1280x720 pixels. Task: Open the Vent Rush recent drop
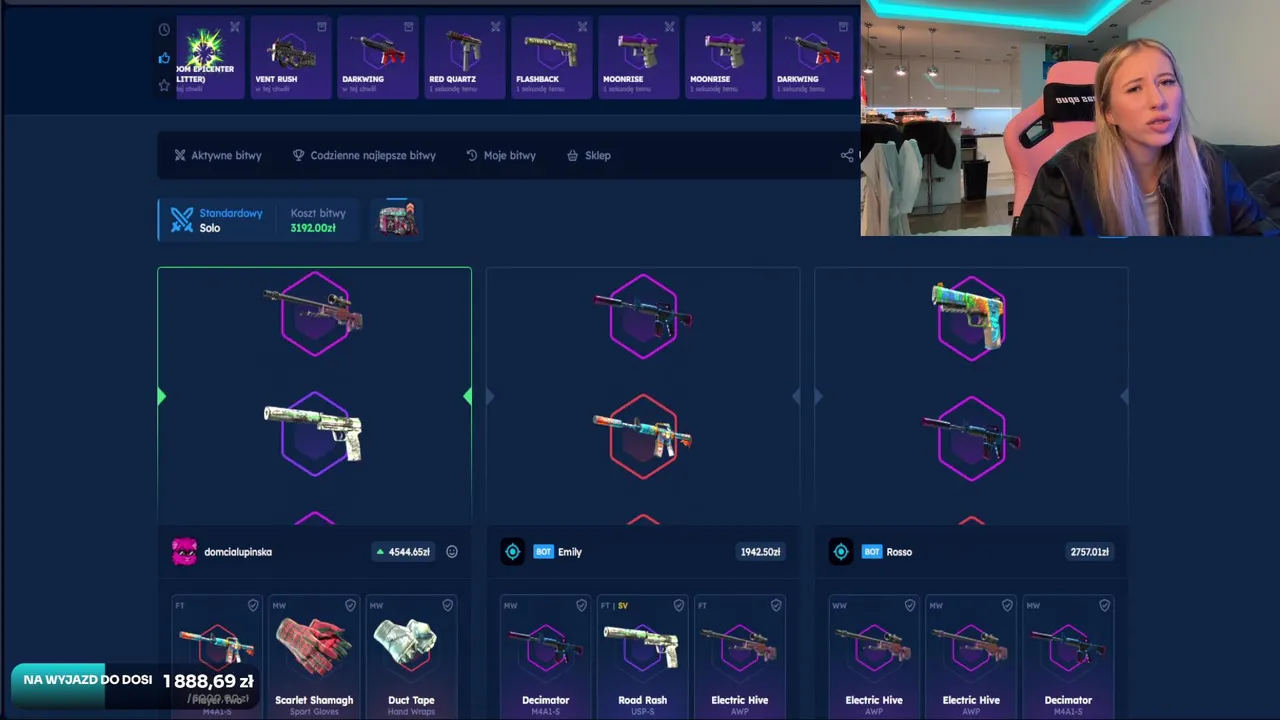pos(291,57)
